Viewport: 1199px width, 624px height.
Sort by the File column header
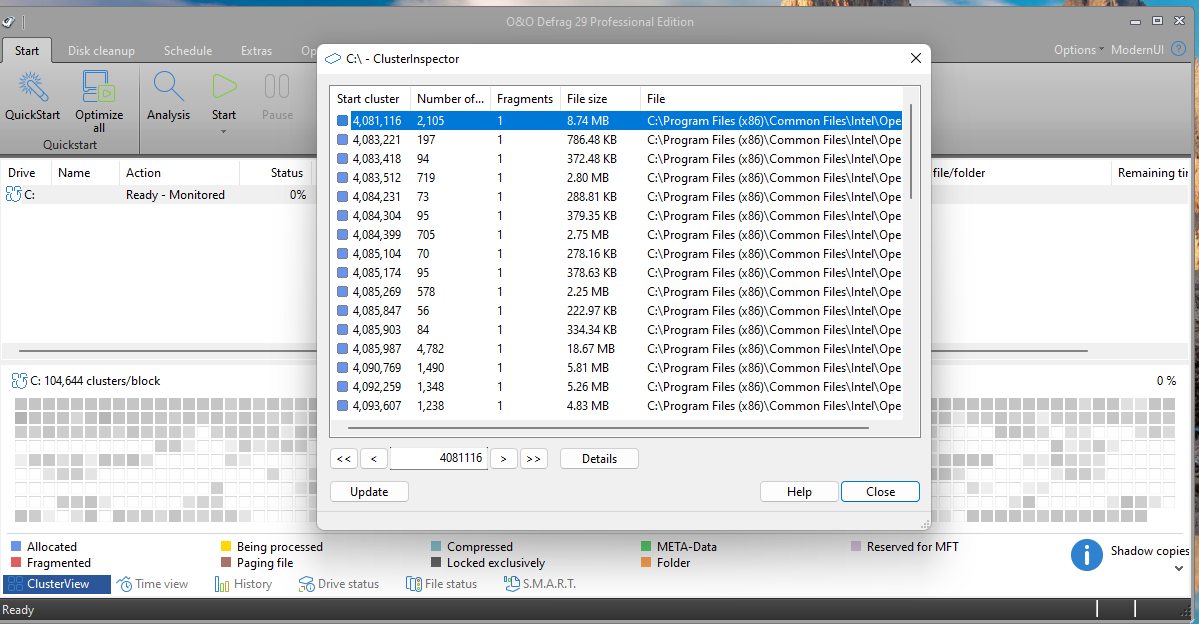click(771, 99)
